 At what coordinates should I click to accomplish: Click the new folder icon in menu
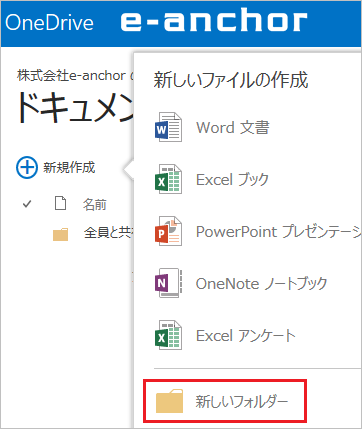(x=170, y=401)
